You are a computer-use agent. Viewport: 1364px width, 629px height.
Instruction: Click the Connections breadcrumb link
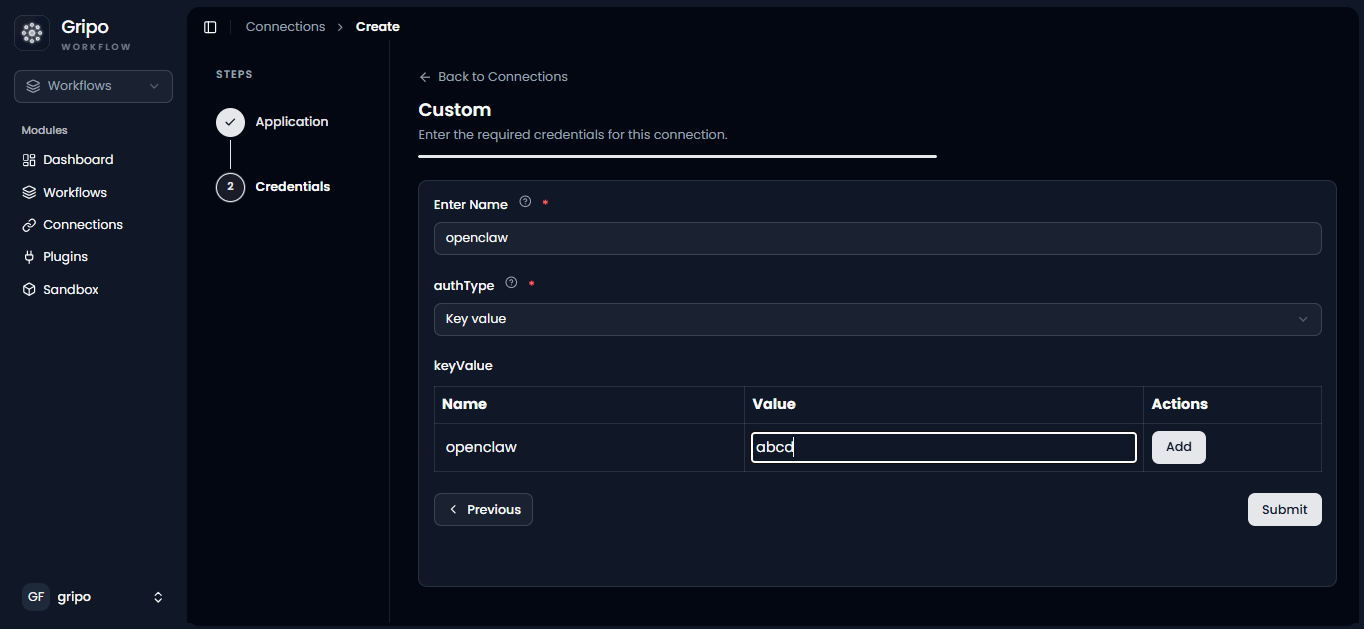coord(285,27)
